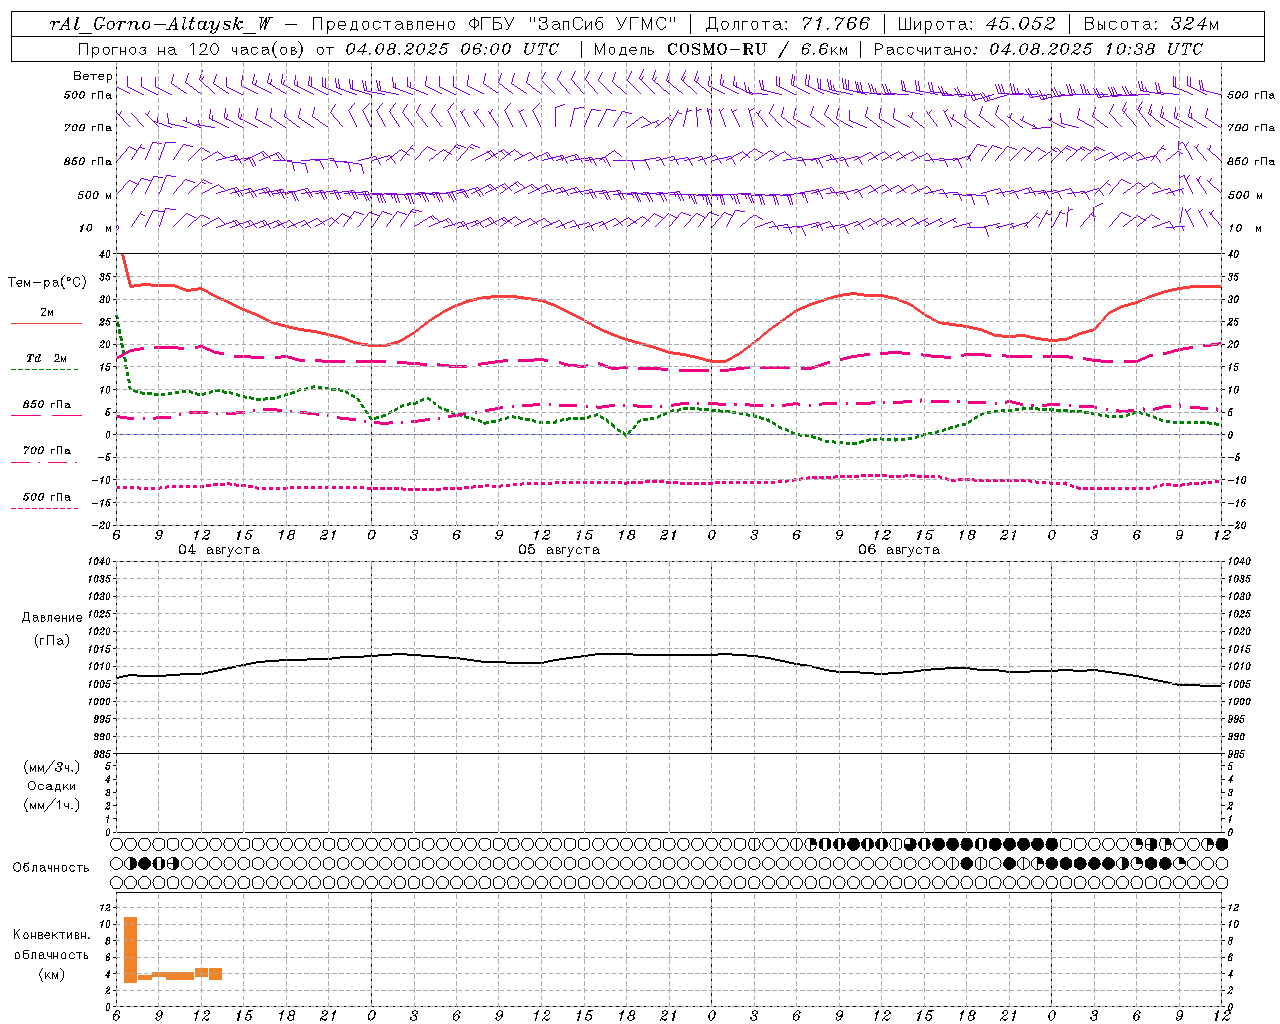Click the Облачность cloud cover row label

51,868
